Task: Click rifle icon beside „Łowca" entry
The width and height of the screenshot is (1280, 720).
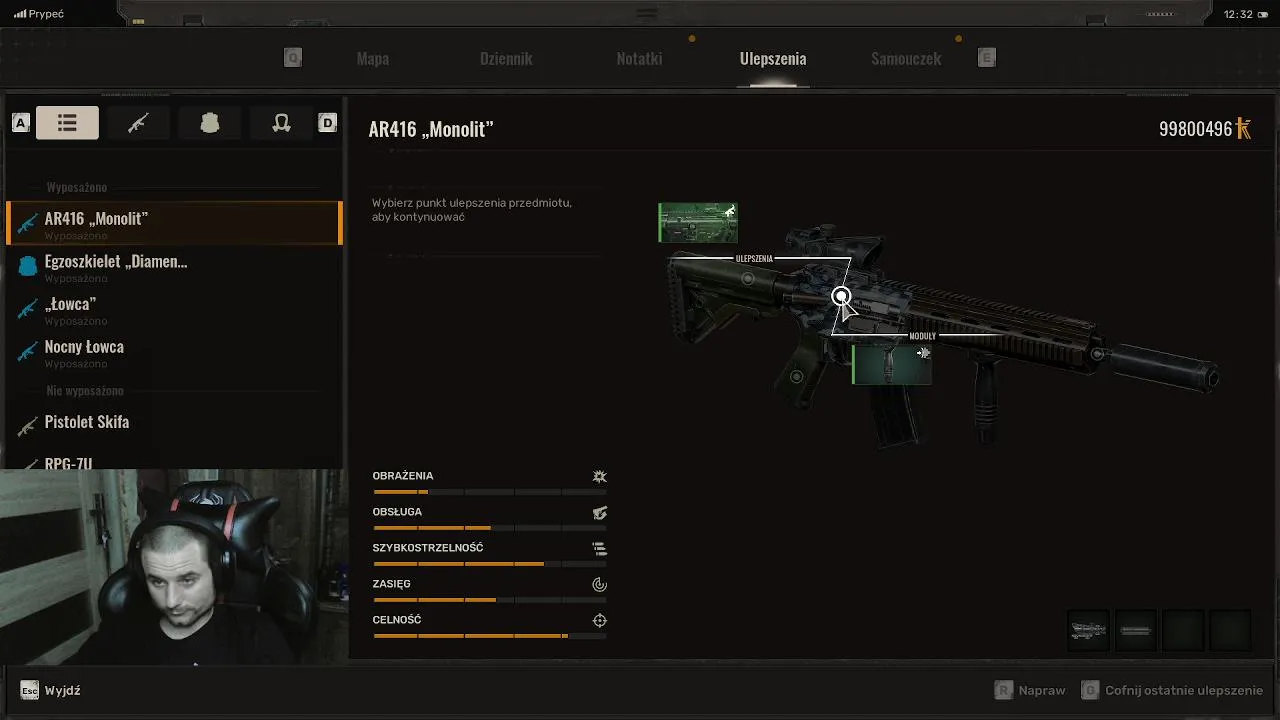Action: [28, 309]
